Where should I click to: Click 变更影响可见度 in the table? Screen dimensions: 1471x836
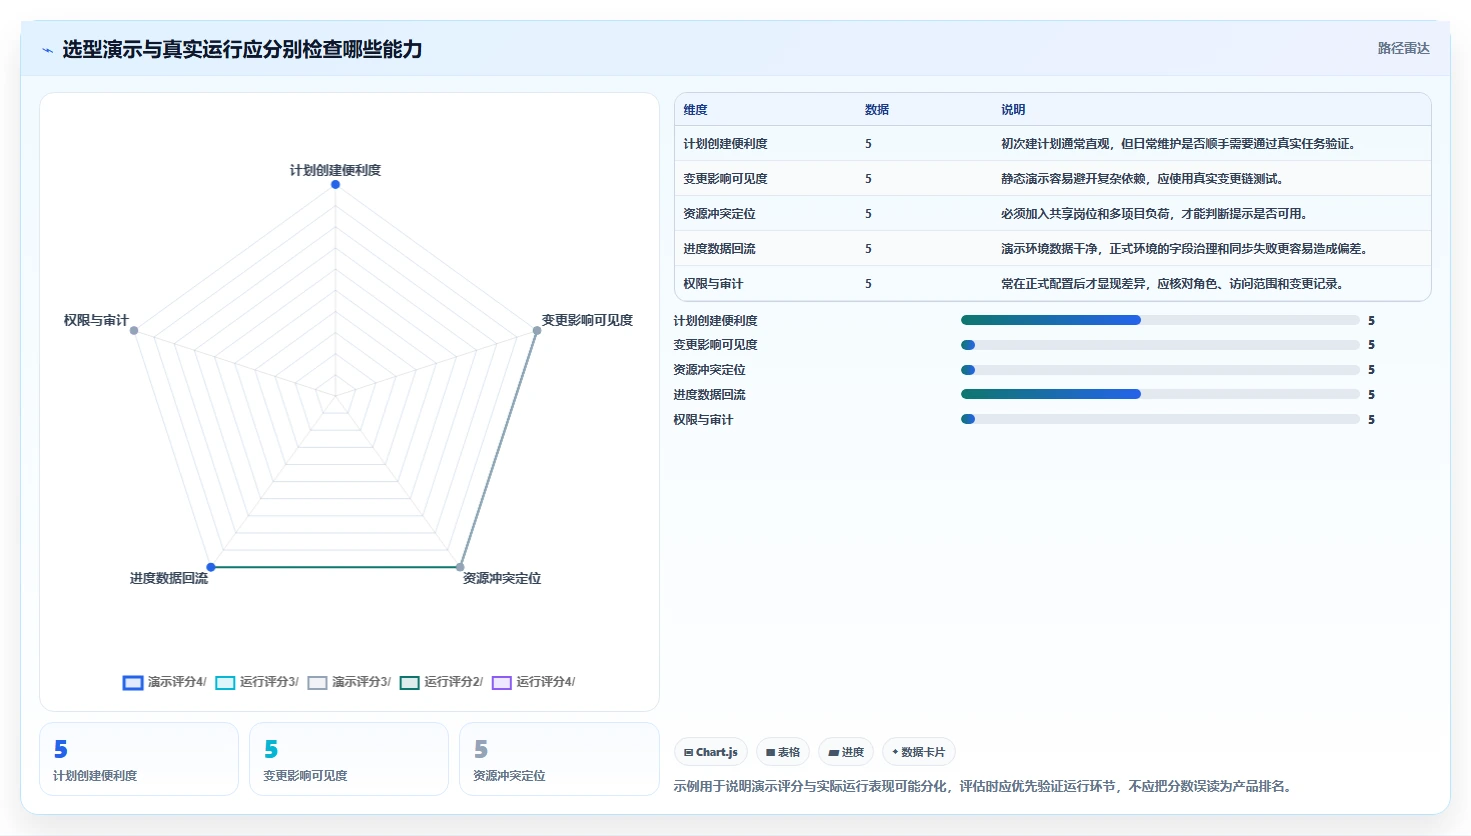tap(725, 179)
